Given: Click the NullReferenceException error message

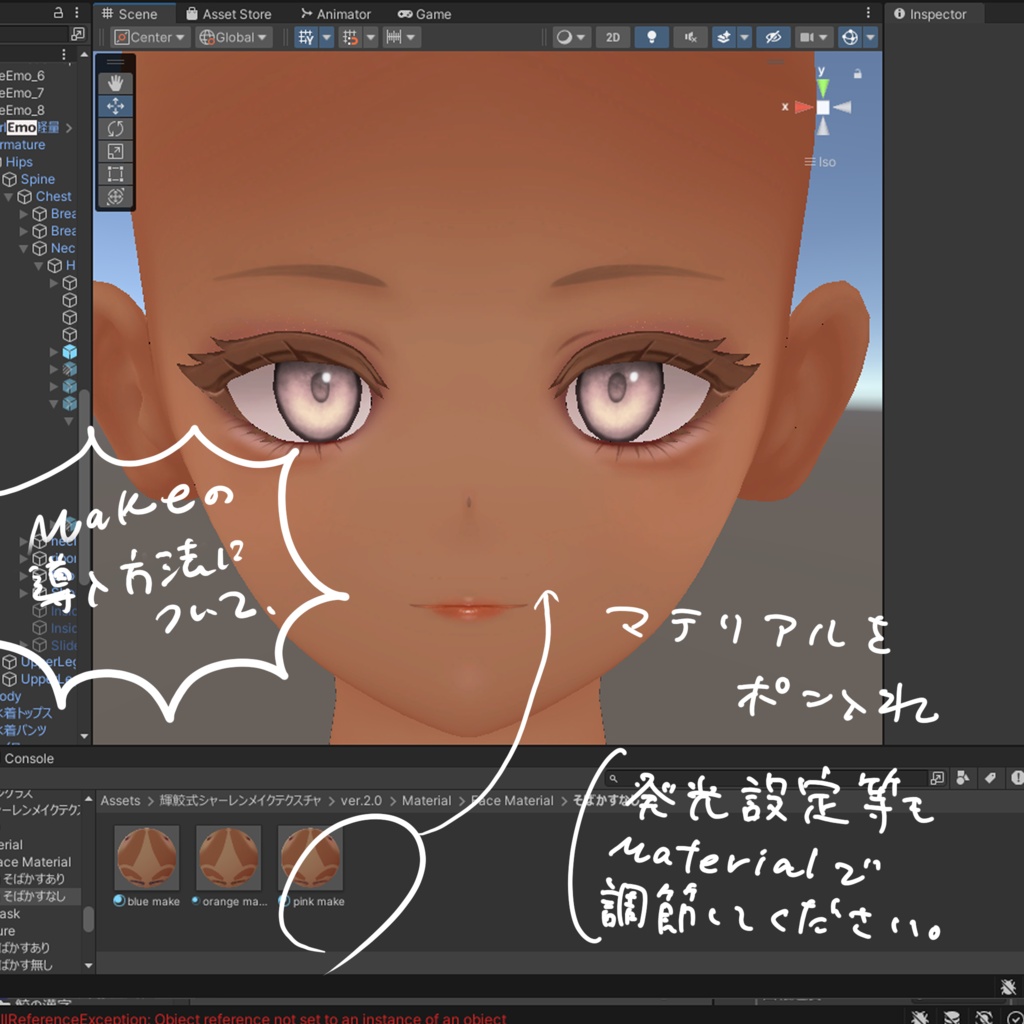Looking at the screenshot, I should [253, 1017].
